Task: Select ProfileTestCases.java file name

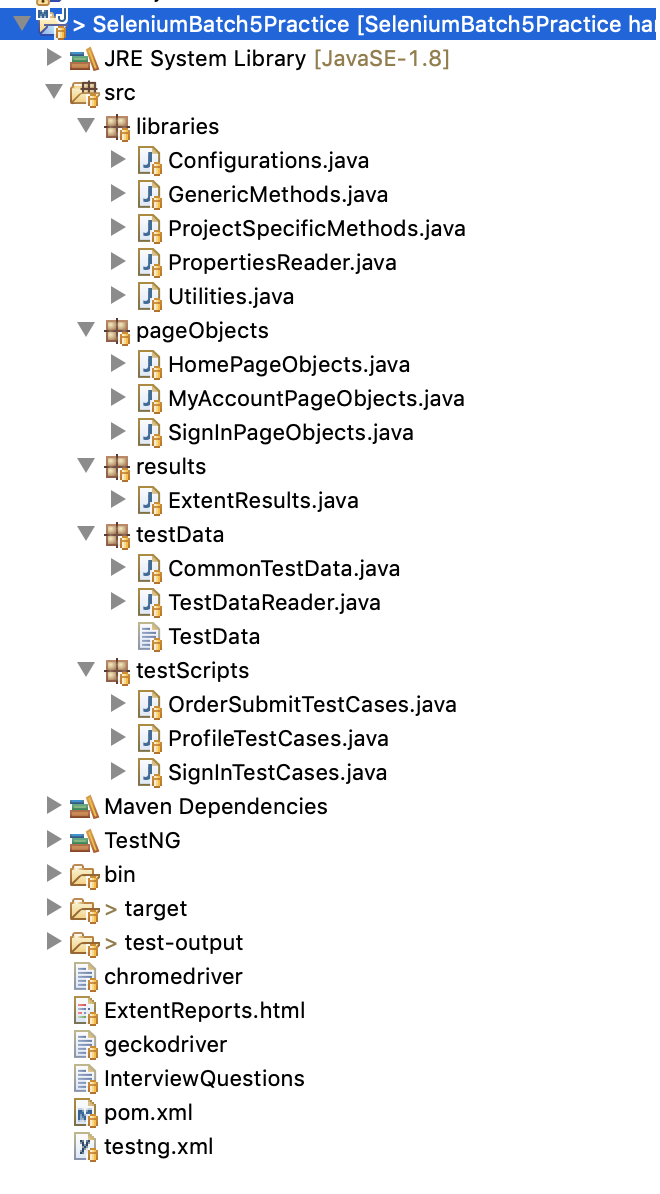Action: click(x=278, y=739)
